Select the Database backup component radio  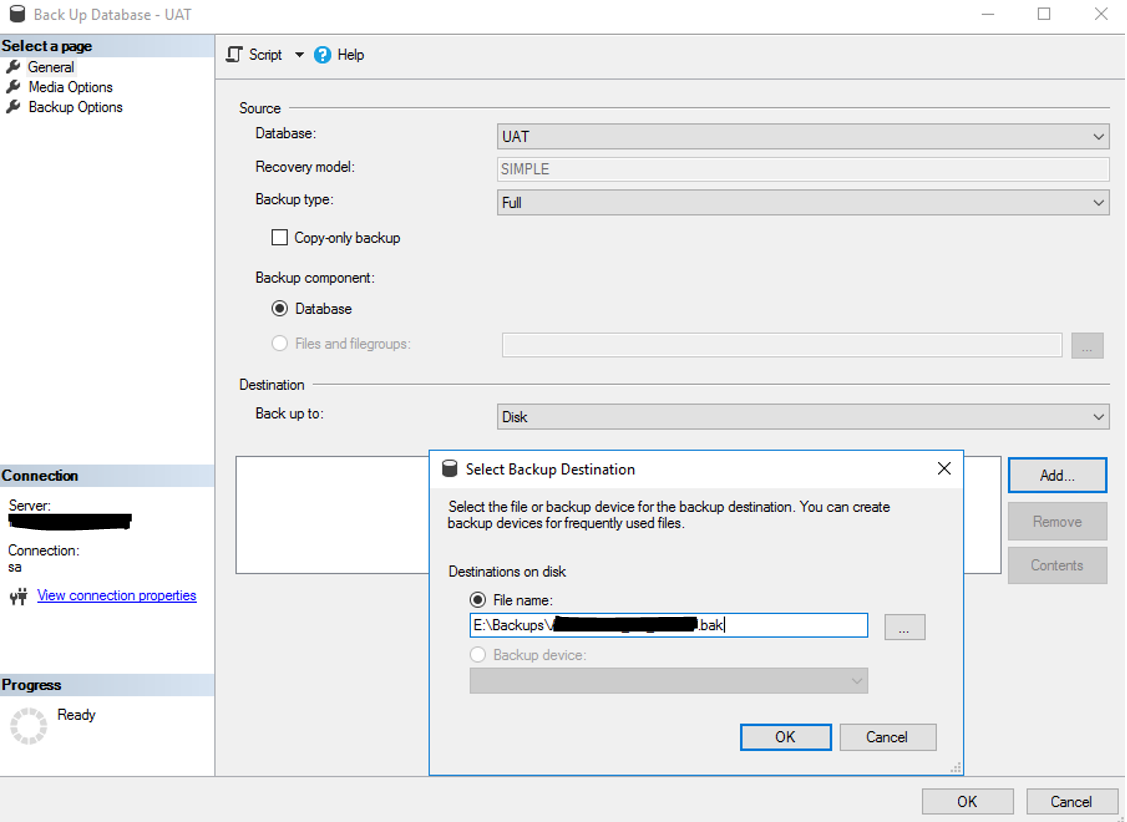click(x=280, y=309)
